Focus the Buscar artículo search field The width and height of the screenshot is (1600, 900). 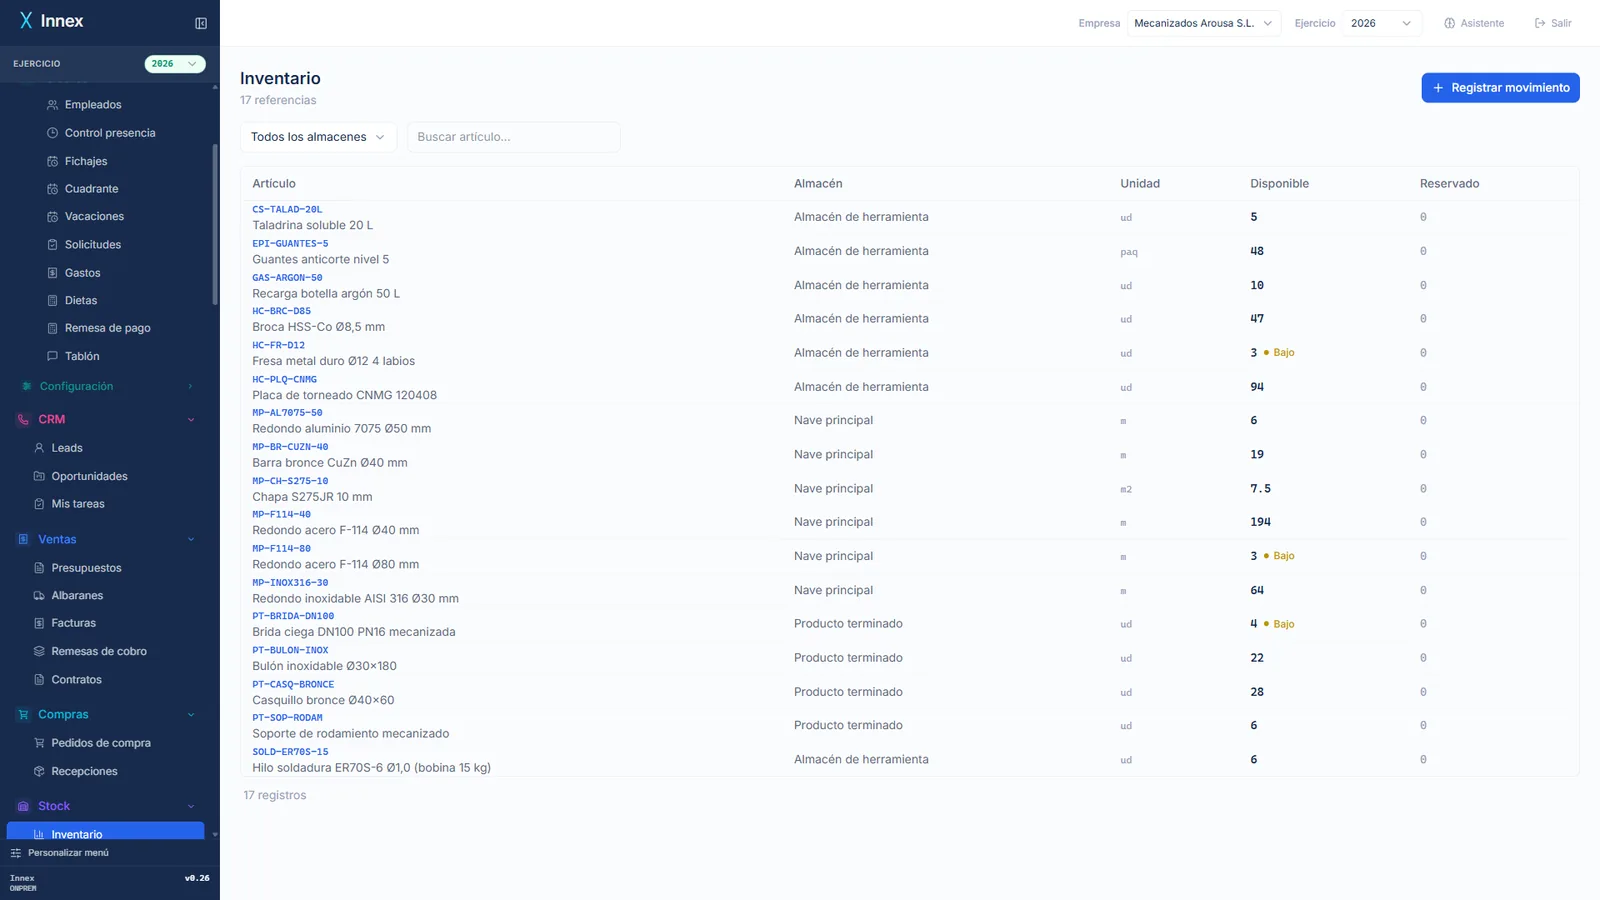click(514, 137)
